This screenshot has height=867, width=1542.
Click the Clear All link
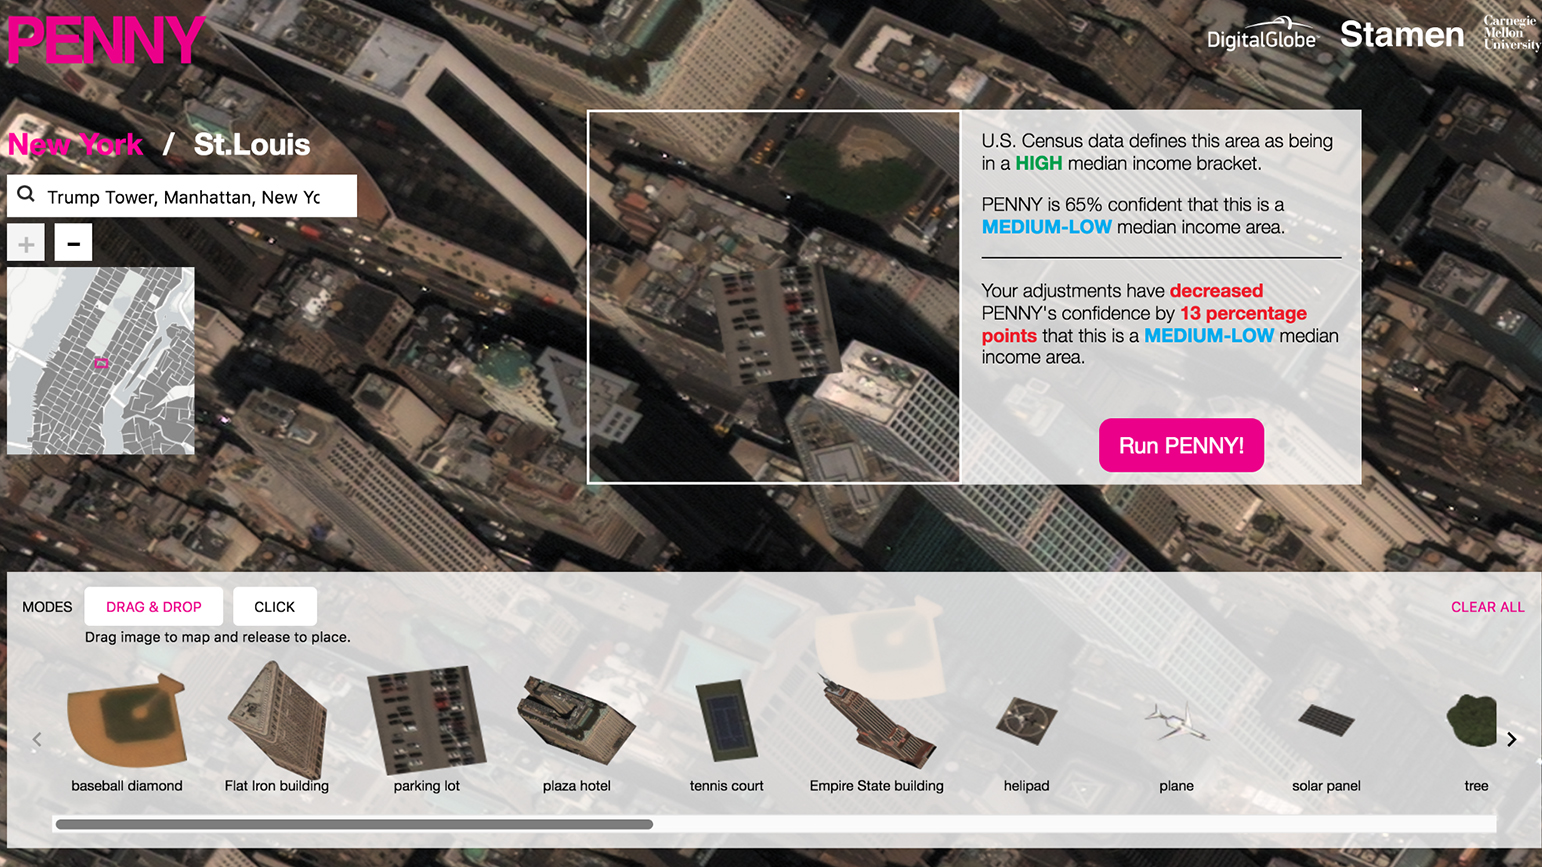click(x=1488, y=607)
